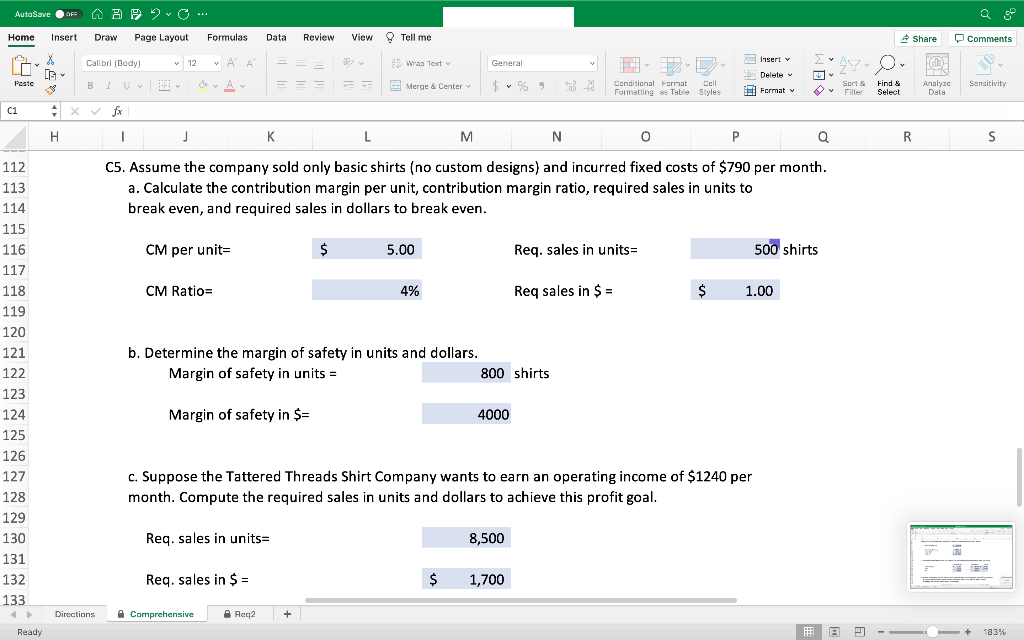This screenshot has height=640, width=1024.
Task: Open the Draw ribbon tab
Action: tap(106, 37)
